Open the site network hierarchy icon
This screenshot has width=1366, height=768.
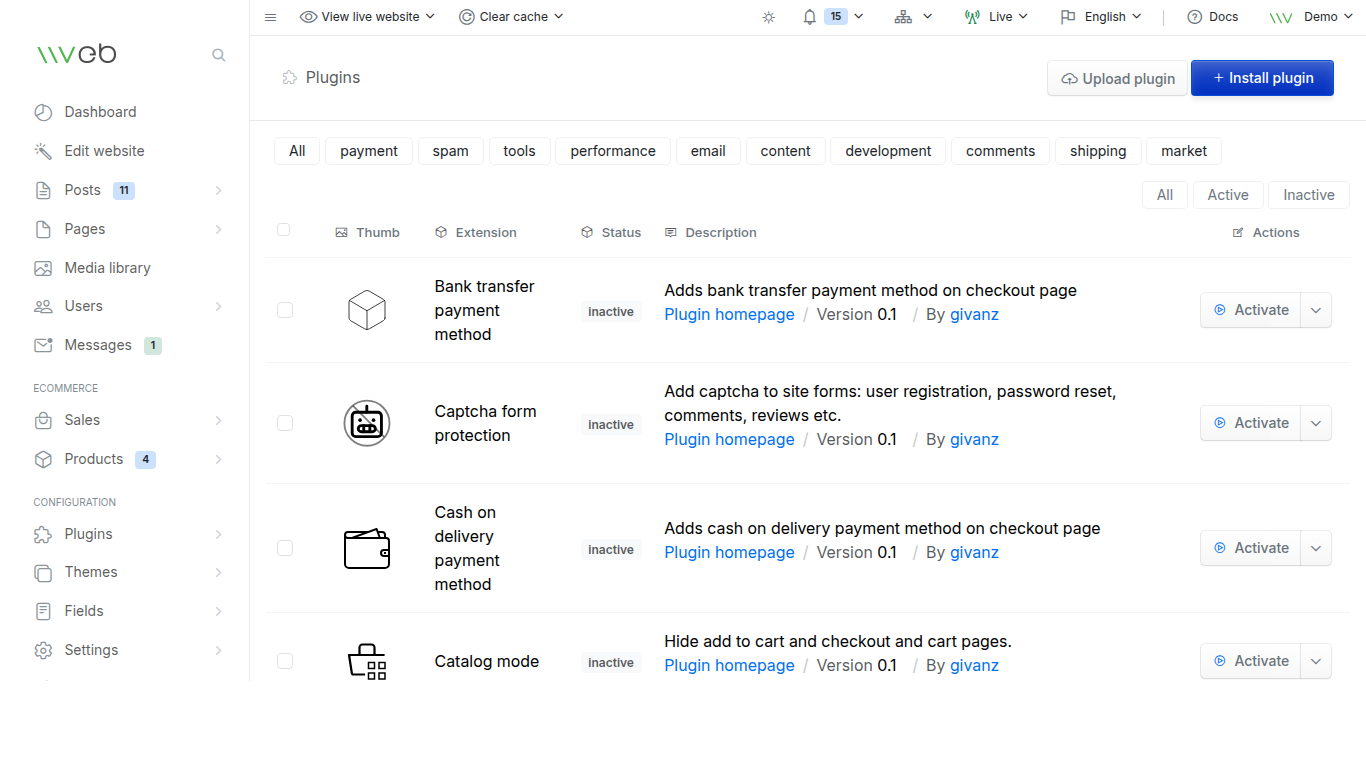[x=903, y=17]
